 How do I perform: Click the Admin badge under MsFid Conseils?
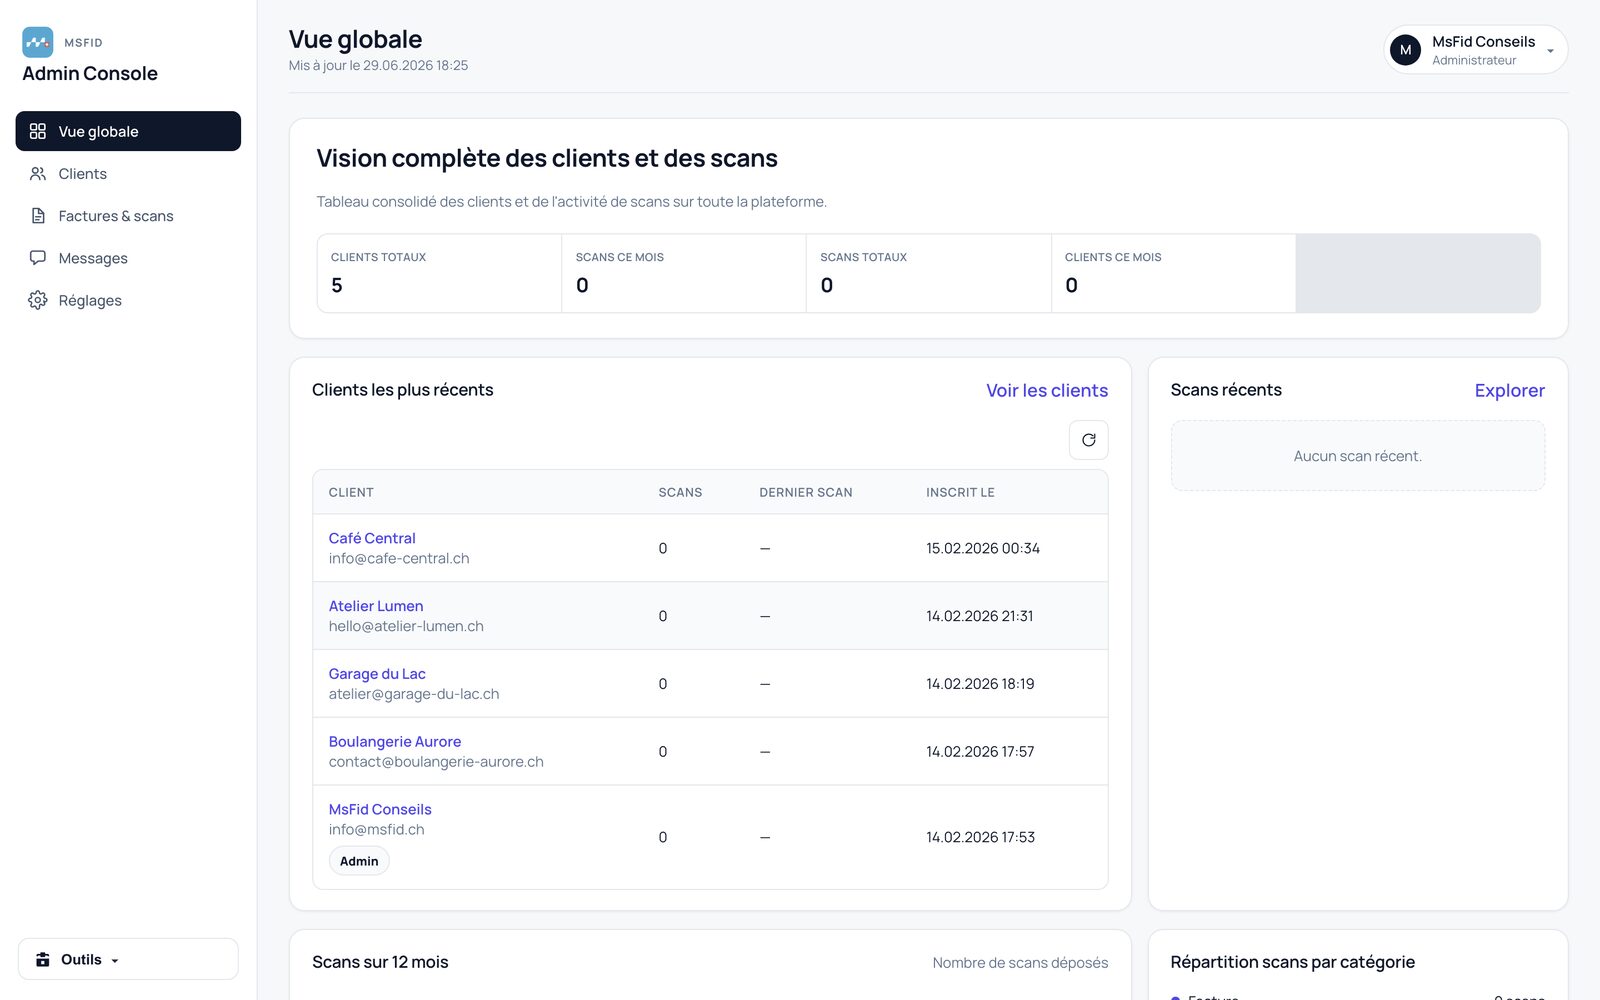tap(359, 861)
